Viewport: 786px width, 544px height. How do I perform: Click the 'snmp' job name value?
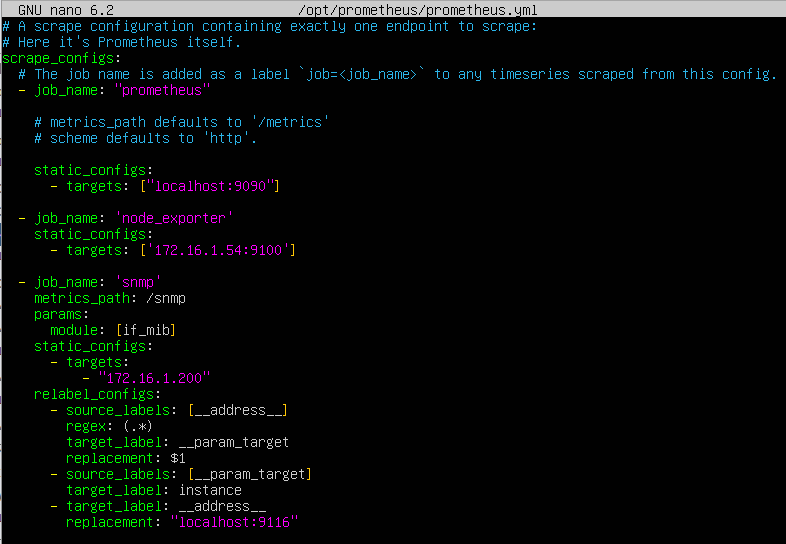[138, 282]
